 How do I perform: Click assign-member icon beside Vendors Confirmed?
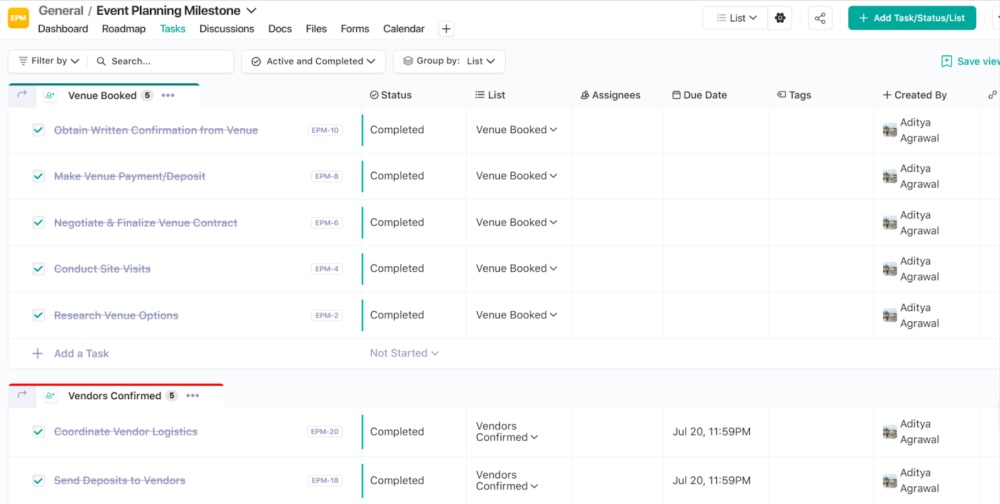[49, 396]
